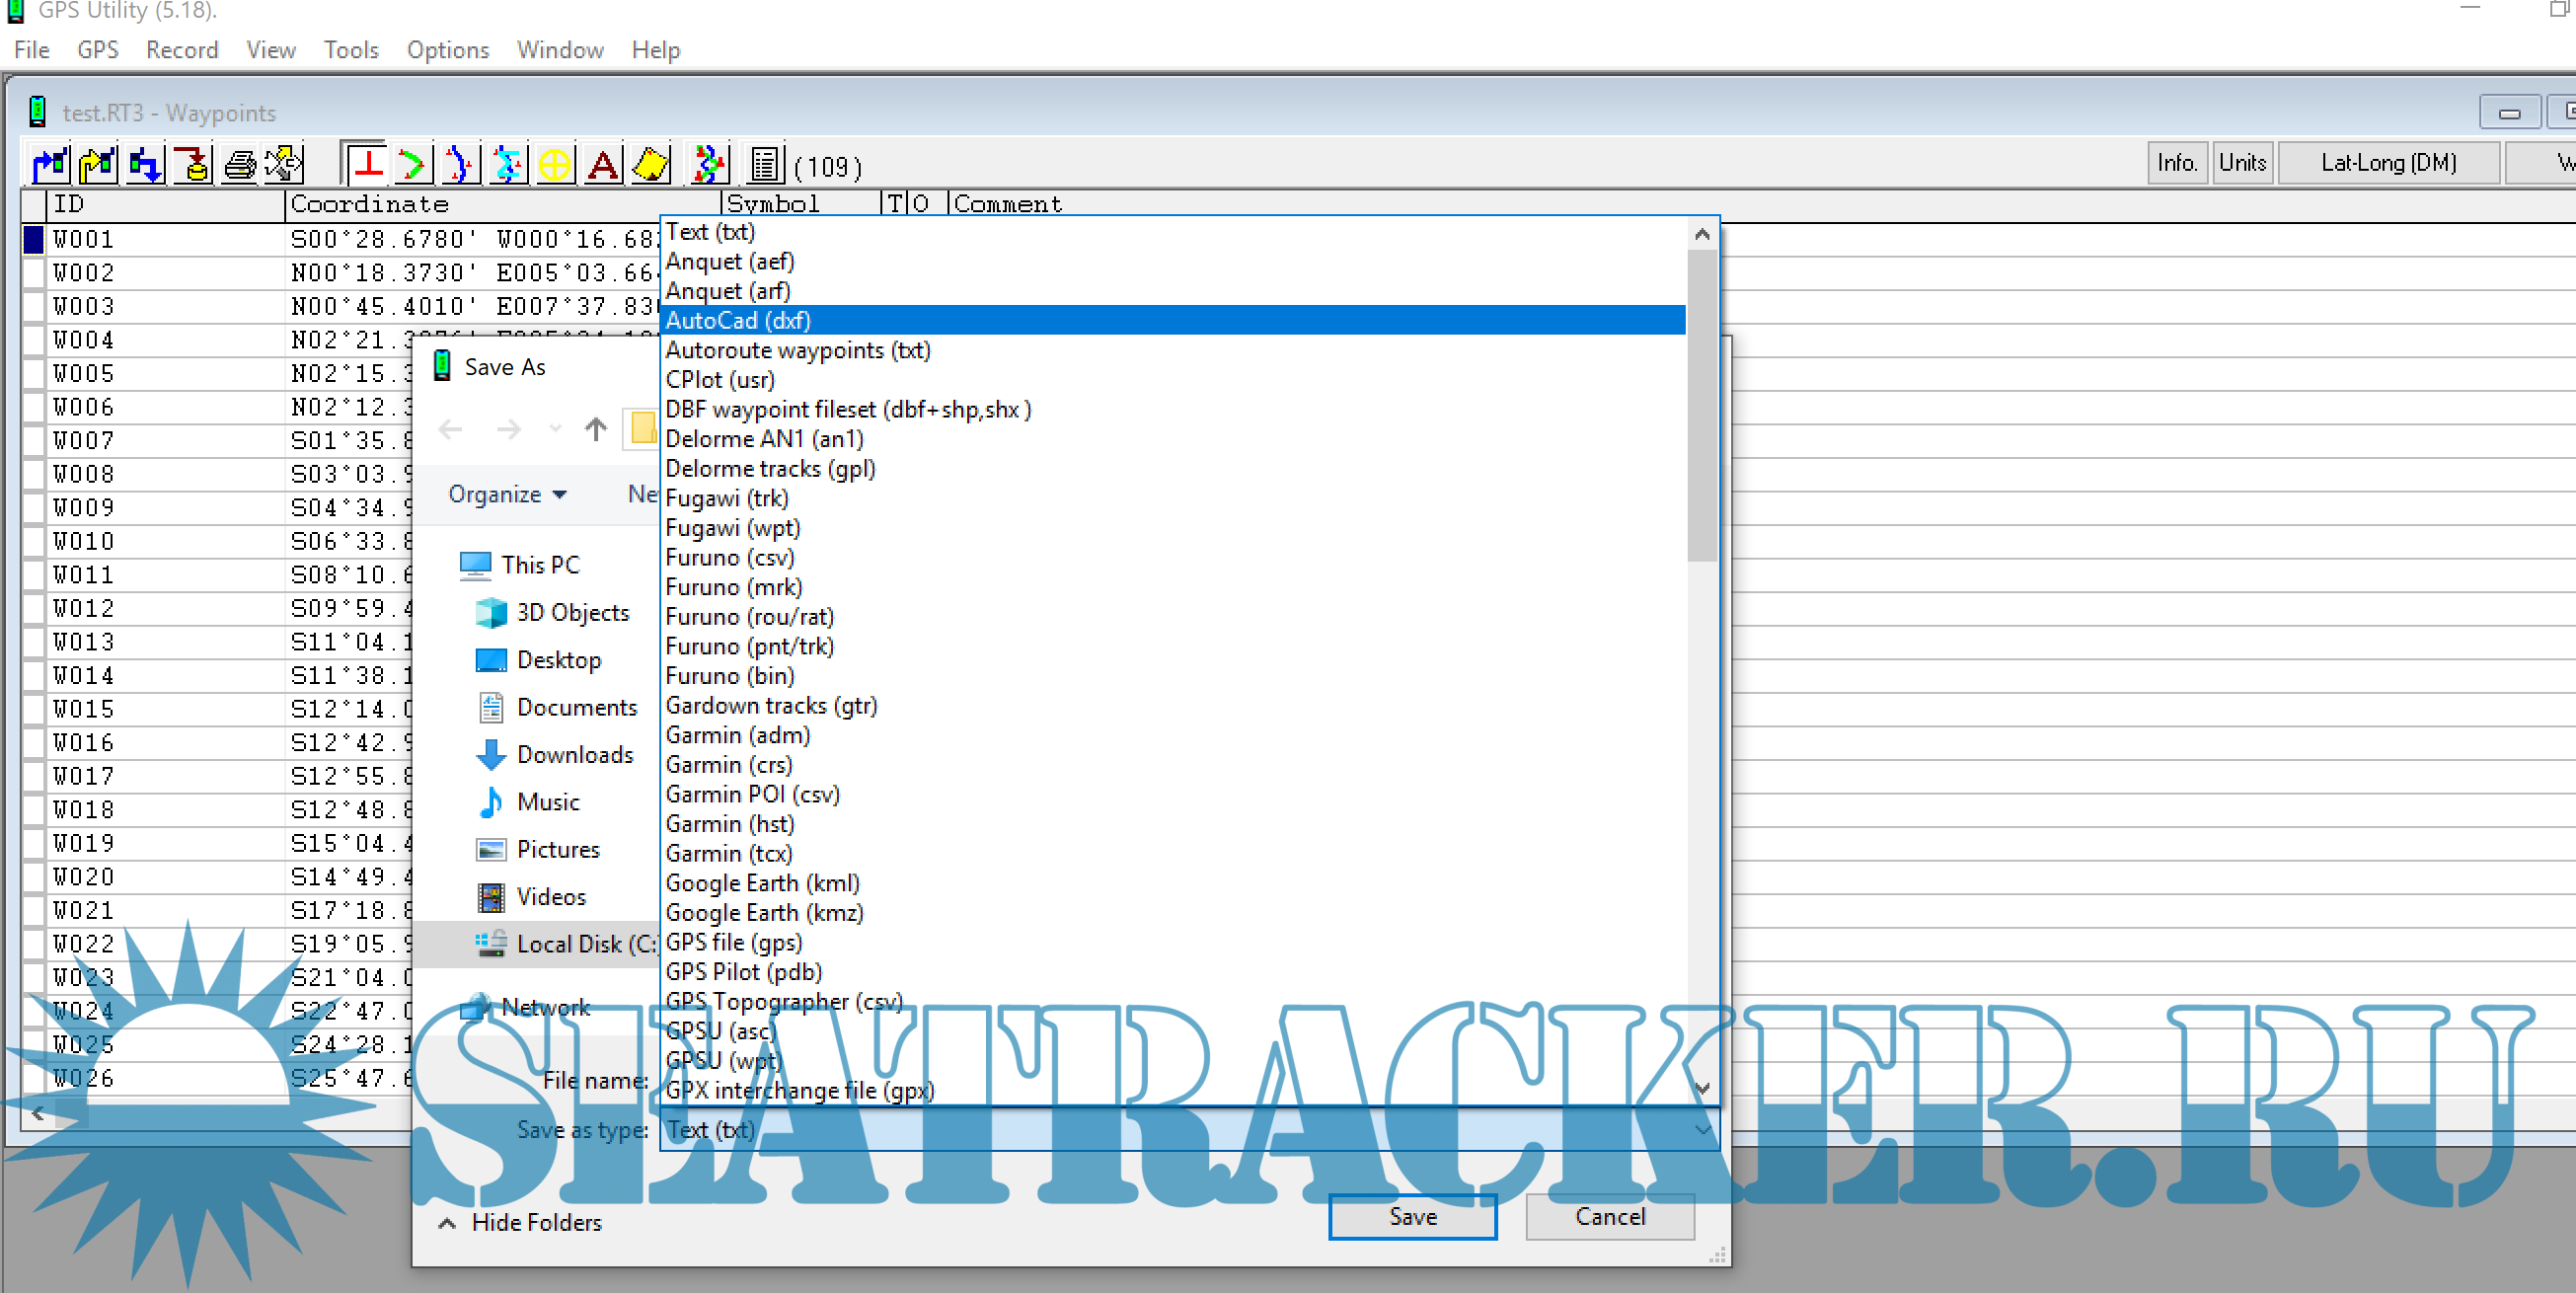The width and height of the screenshot is (2576, 1293).
Task: Open the Tools menu
Action: tap(350, 50)
